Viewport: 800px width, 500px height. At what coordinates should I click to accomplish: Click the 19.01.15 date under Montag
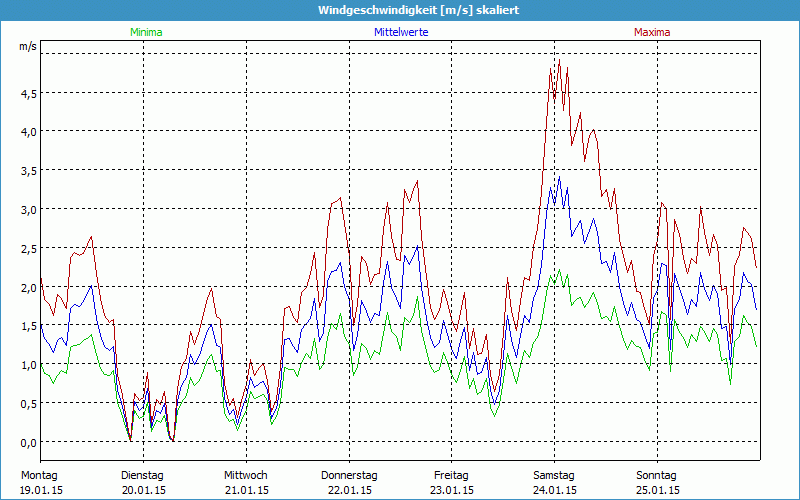click(x=41, y=490)
